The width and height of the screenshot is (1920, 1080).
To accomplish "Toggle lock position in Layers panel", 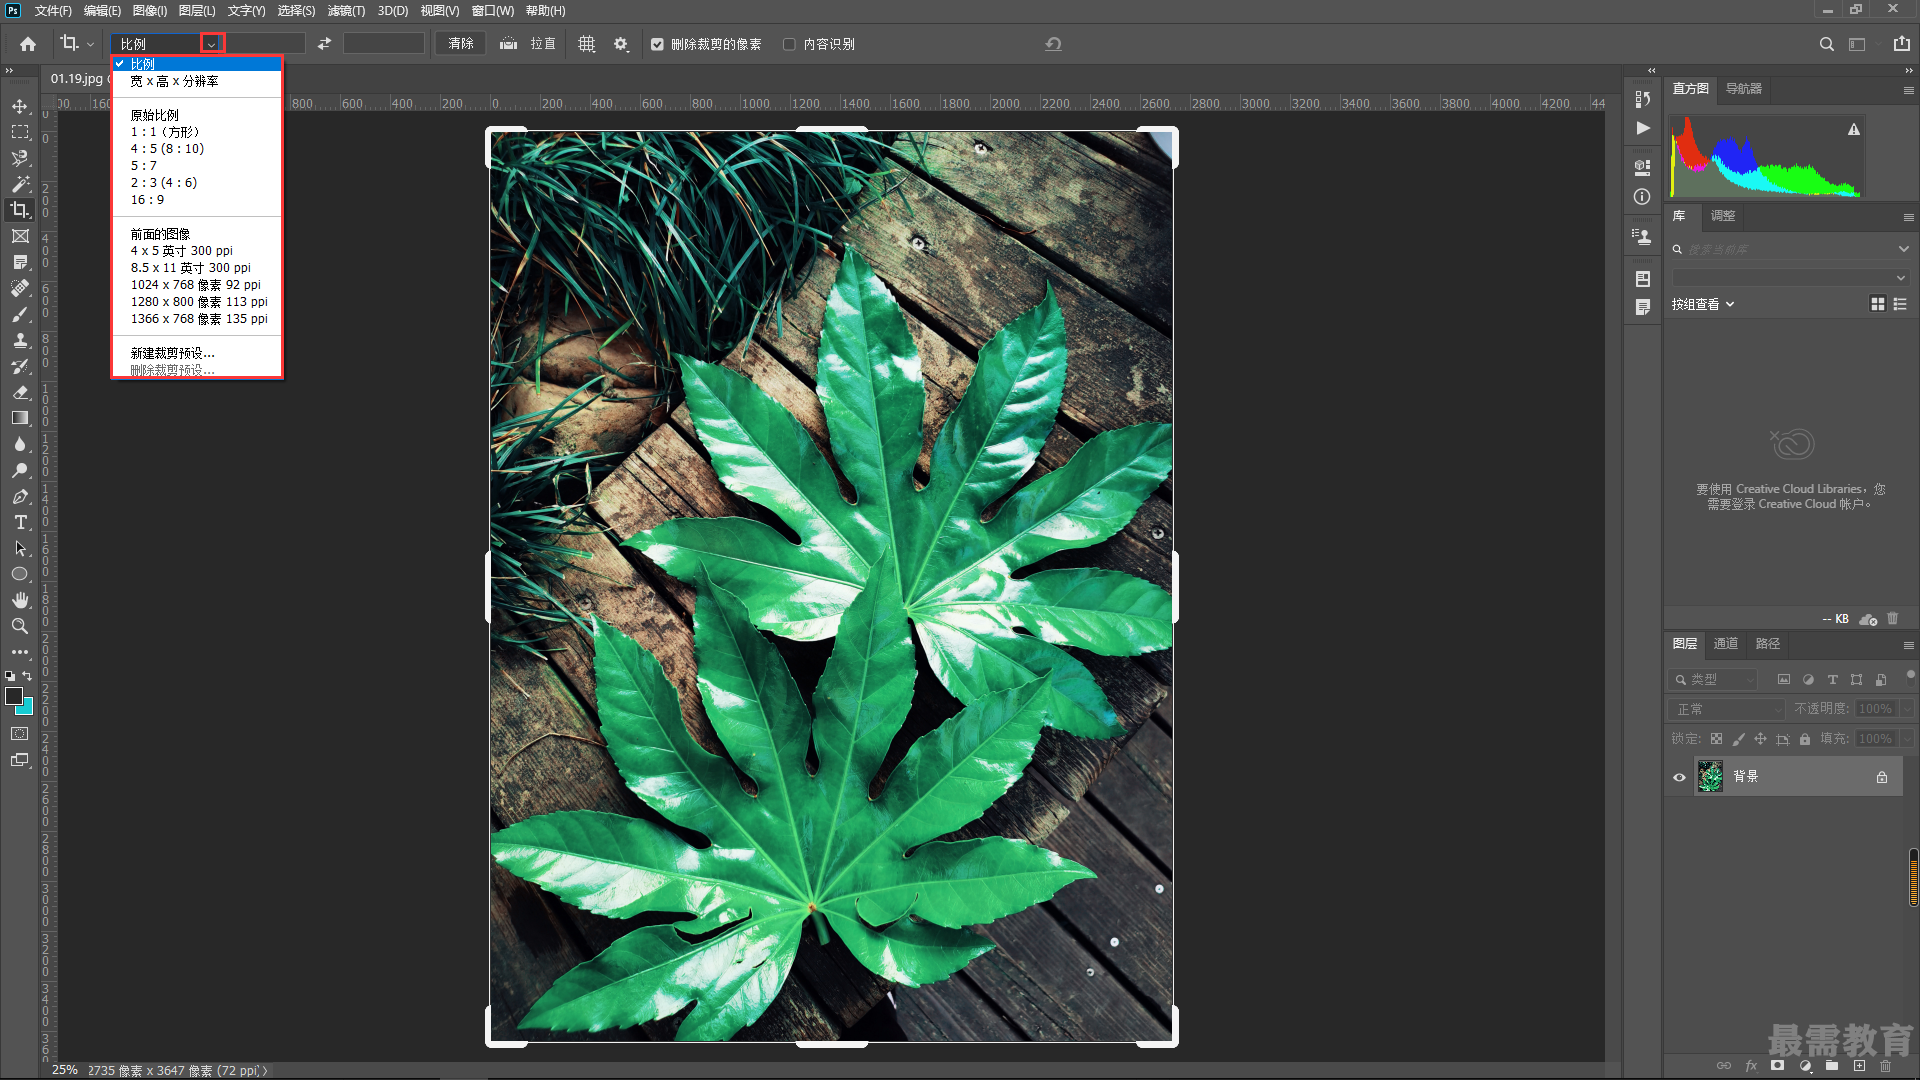I will pos(1760,739).
